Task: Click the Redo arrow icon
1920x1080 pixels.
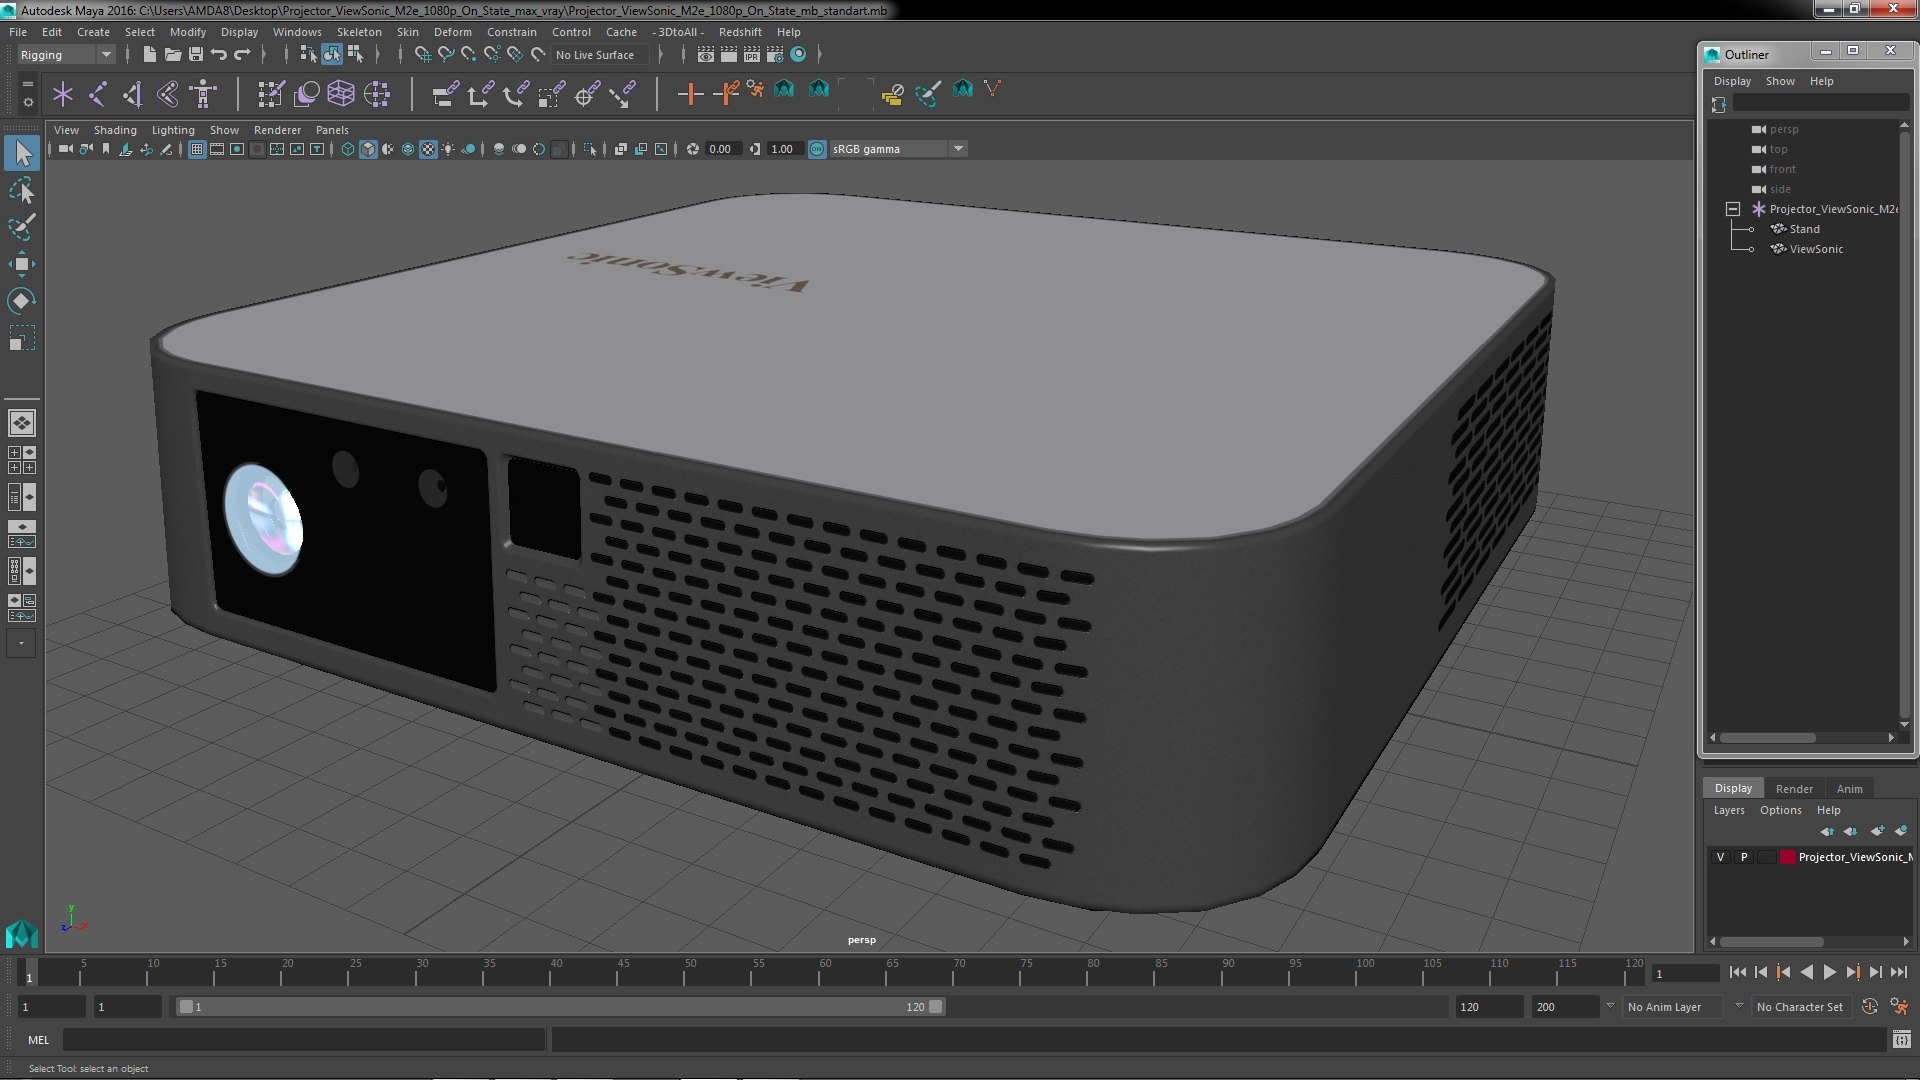Action: [x=241, y=54]
